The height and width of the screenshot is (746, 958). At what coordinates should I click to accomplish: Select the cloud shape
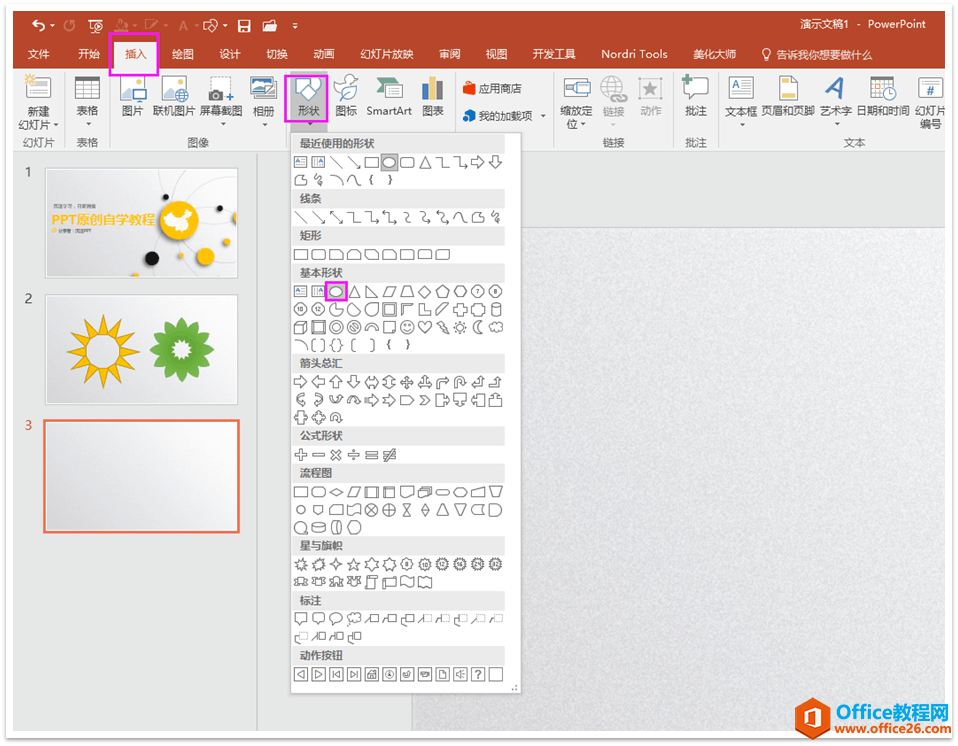(496, 327)
